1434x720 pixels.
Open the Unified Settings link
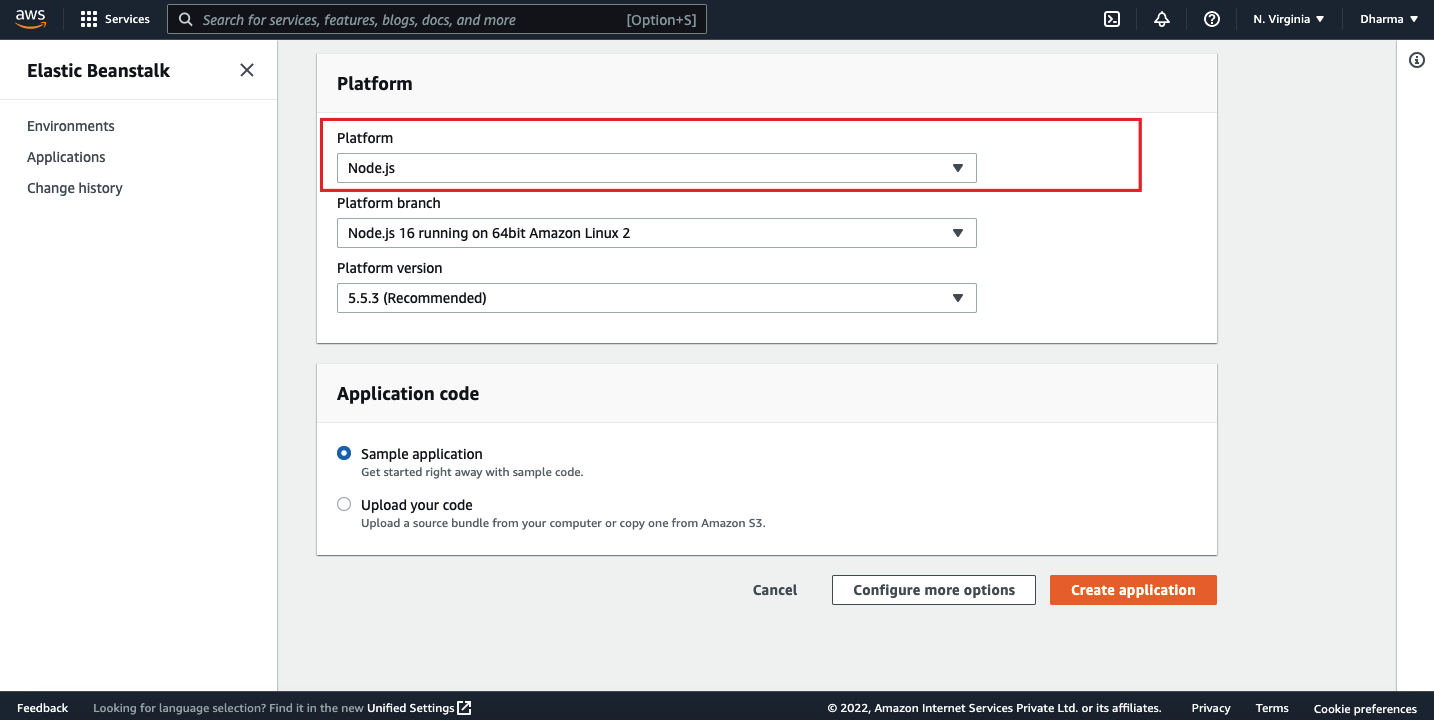pyautogui.click(x=411, y=708)
